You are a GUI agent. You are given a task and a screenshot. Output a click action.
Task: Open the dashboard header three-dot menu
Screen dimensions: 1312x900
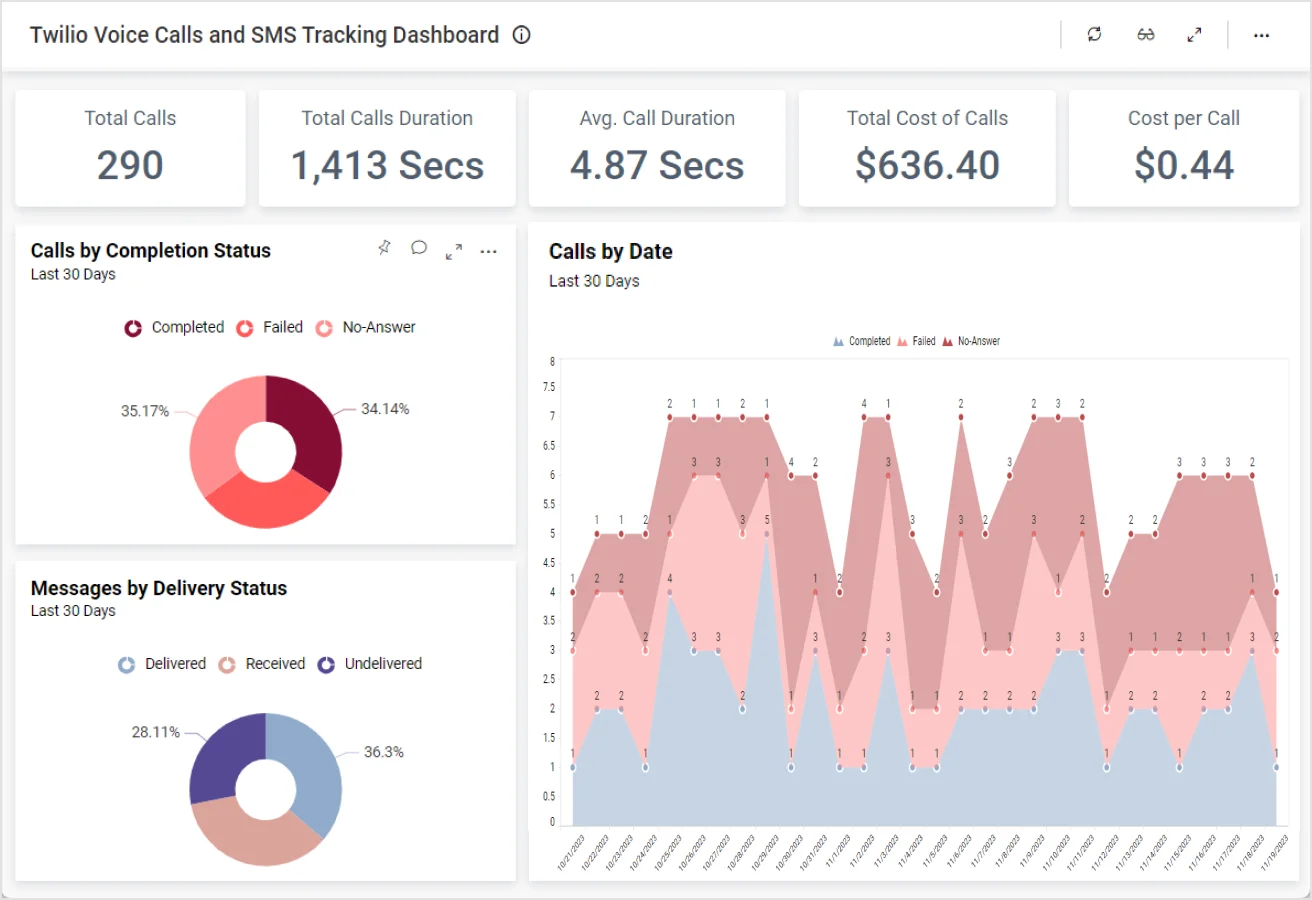click(1261, 35)
